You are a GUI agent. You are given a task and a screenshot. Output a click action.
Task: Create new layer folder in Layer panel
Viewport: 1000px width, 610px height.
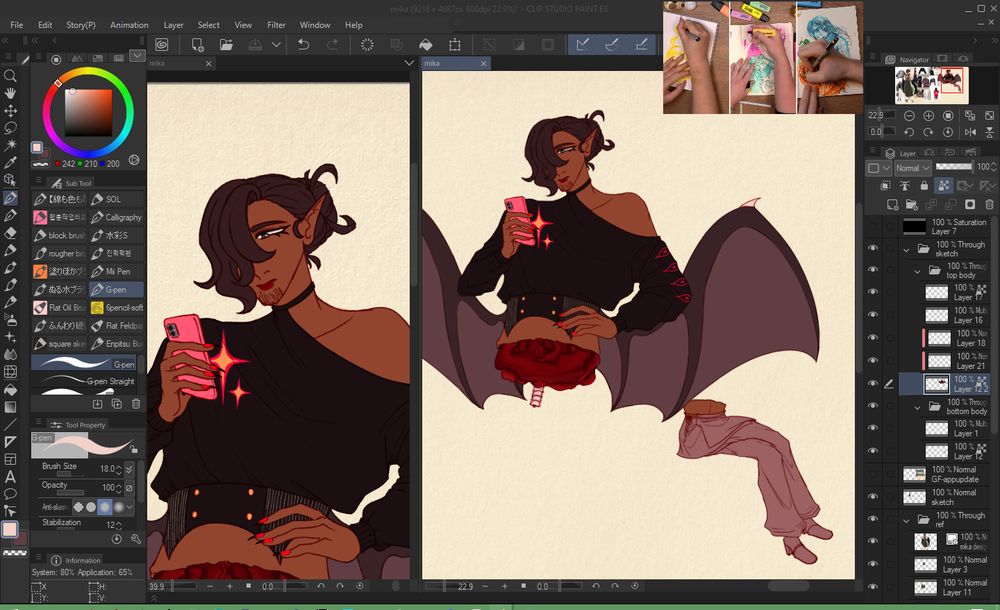pyautogui.click(x=911, y=204)
